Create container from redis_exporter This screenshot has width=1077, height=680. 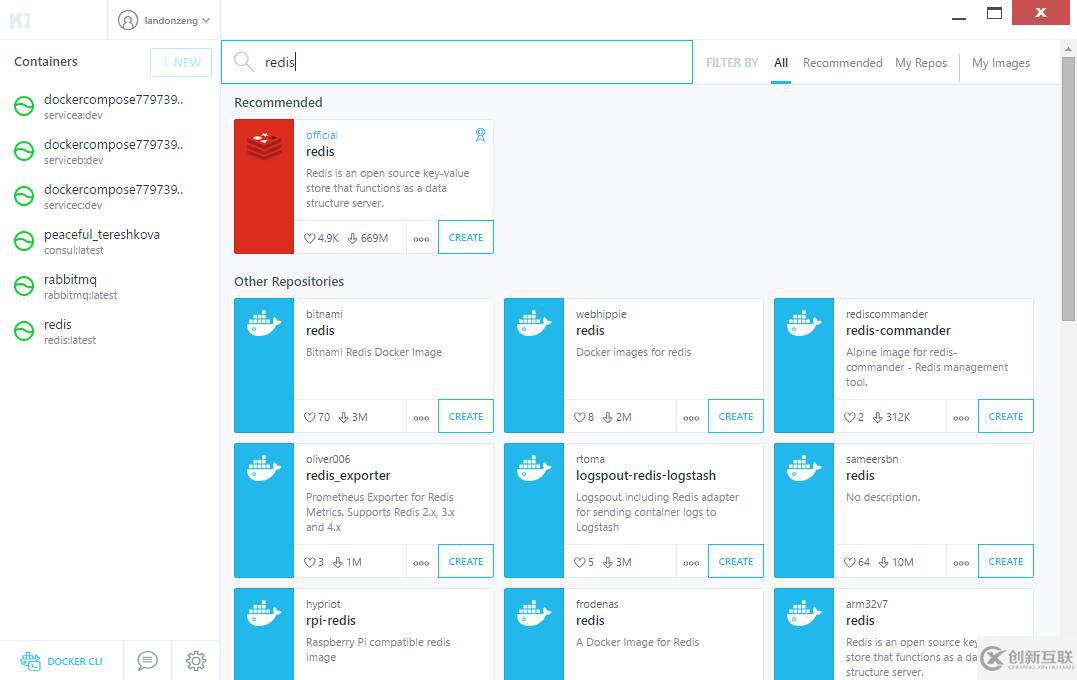466,561
